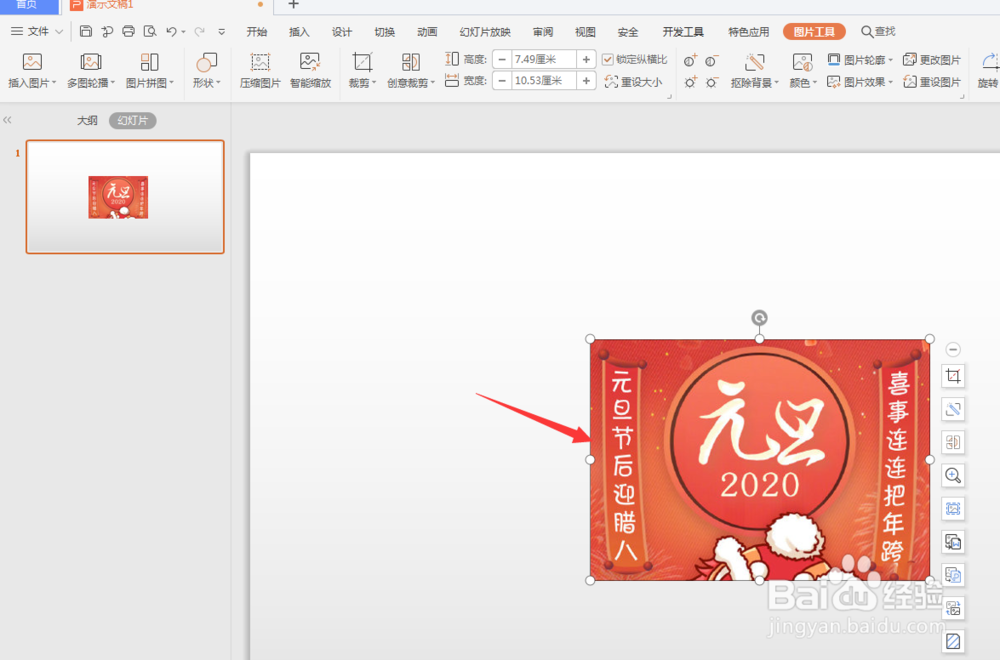The width and height of the screenshot is (1000, 660).
Task: Click Remove Background (抠除背景) icon
Action: pyautogui.click(x=754, y=62)
